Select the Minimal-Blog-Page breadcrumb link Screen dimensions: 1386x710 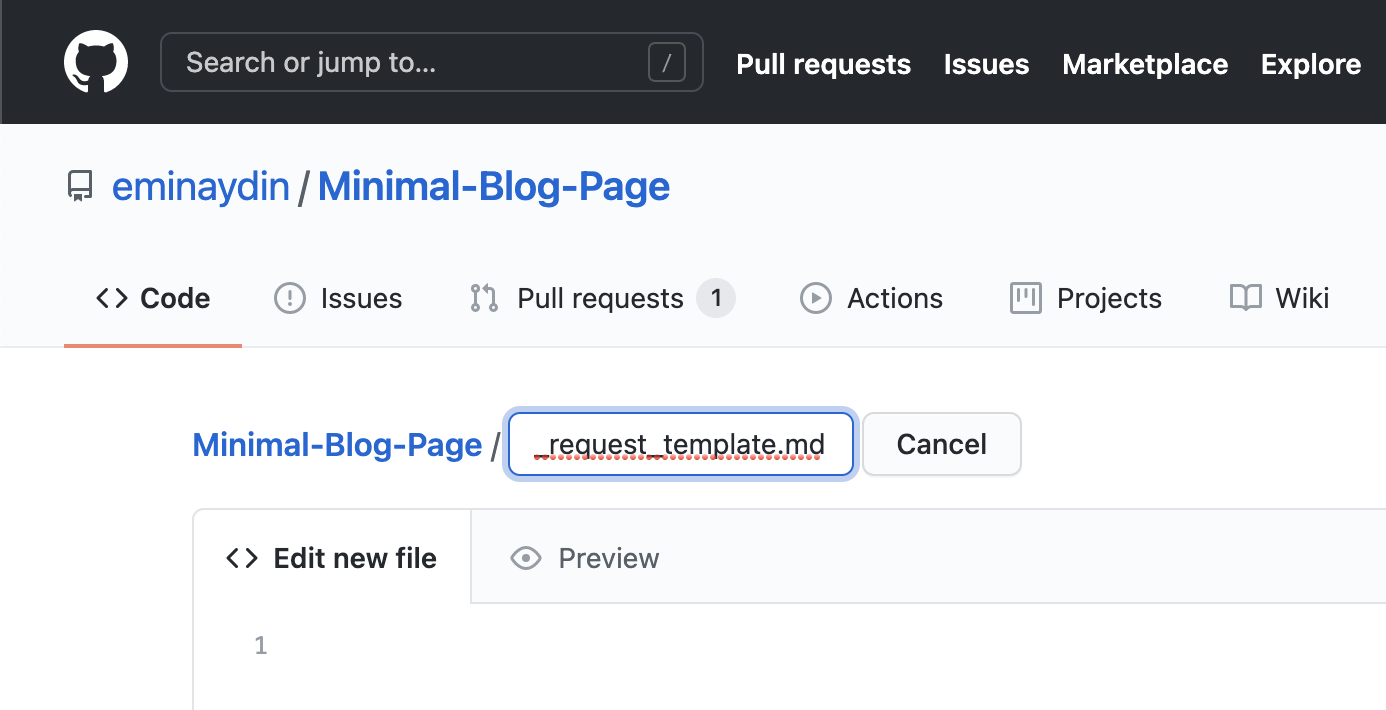click(x=337, y=444)
